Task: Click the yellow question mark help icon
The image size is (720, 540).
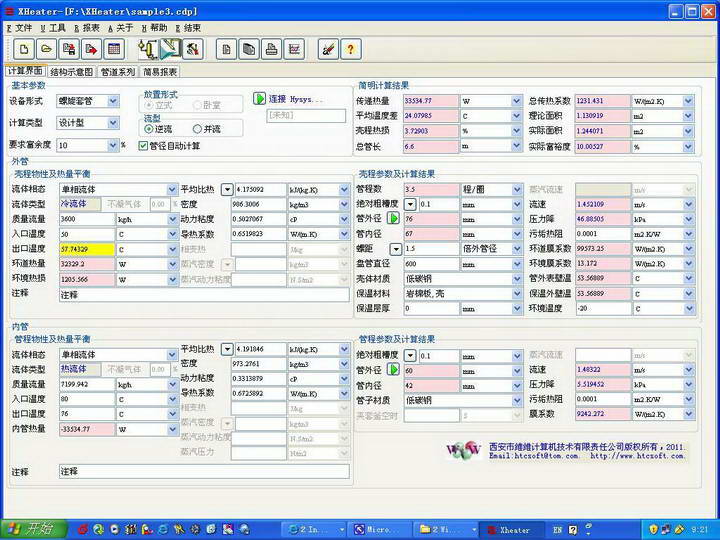Action: pyautogui.click(x=351, y=48)
